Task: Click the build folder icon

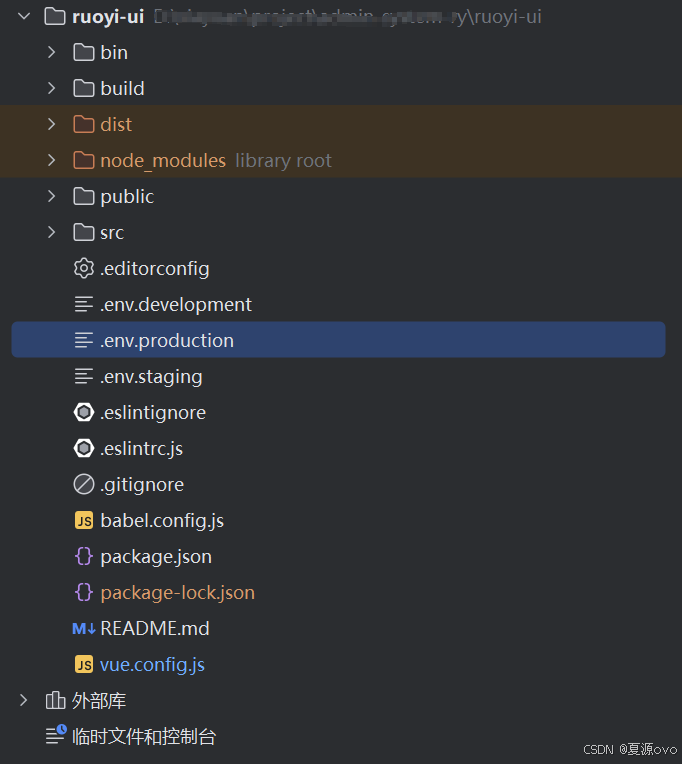Action: point(84,89)
